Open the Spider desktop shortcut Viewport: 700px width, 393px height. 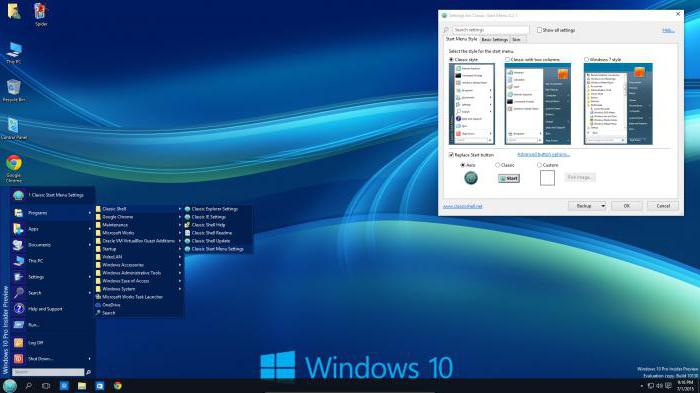coord(41,13)
